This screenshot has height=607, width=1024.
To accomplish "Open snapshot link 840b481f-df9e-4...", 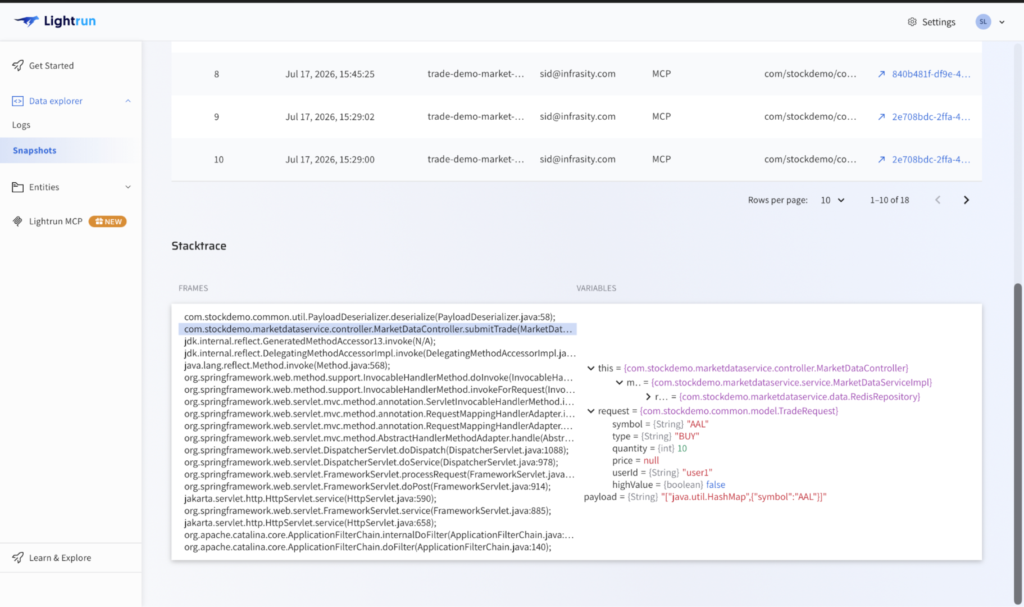I will click(931, 74).
